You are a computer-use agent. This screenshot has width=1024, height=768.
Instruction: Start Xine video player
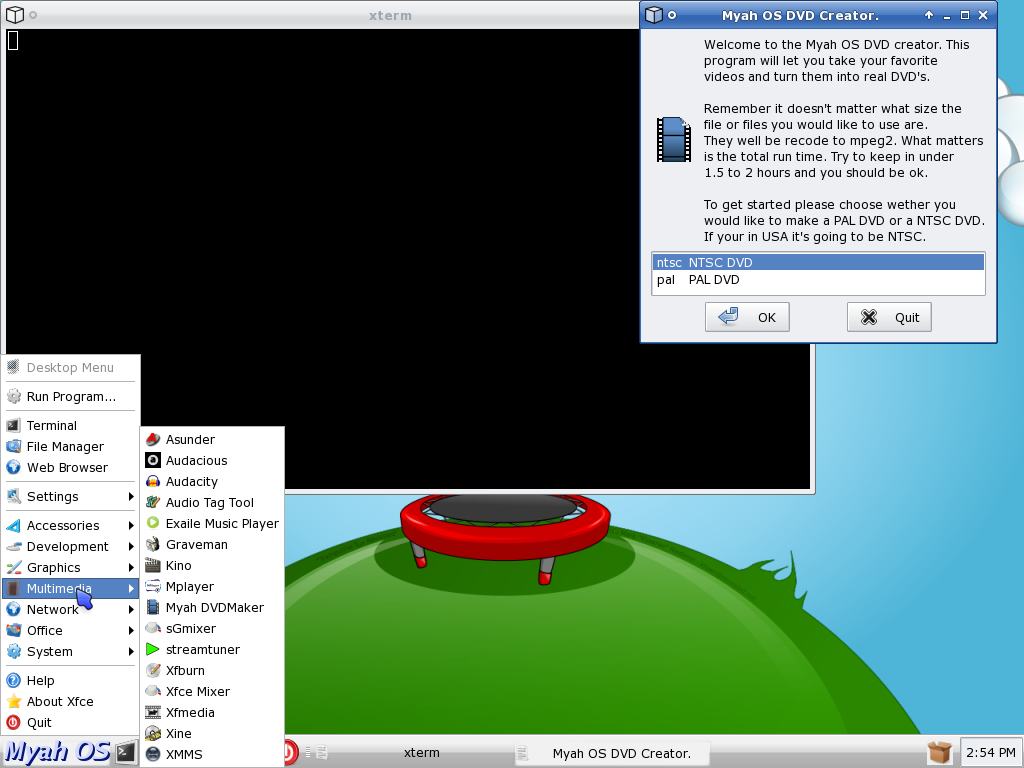pyautogui.click(x=212, y=733)
